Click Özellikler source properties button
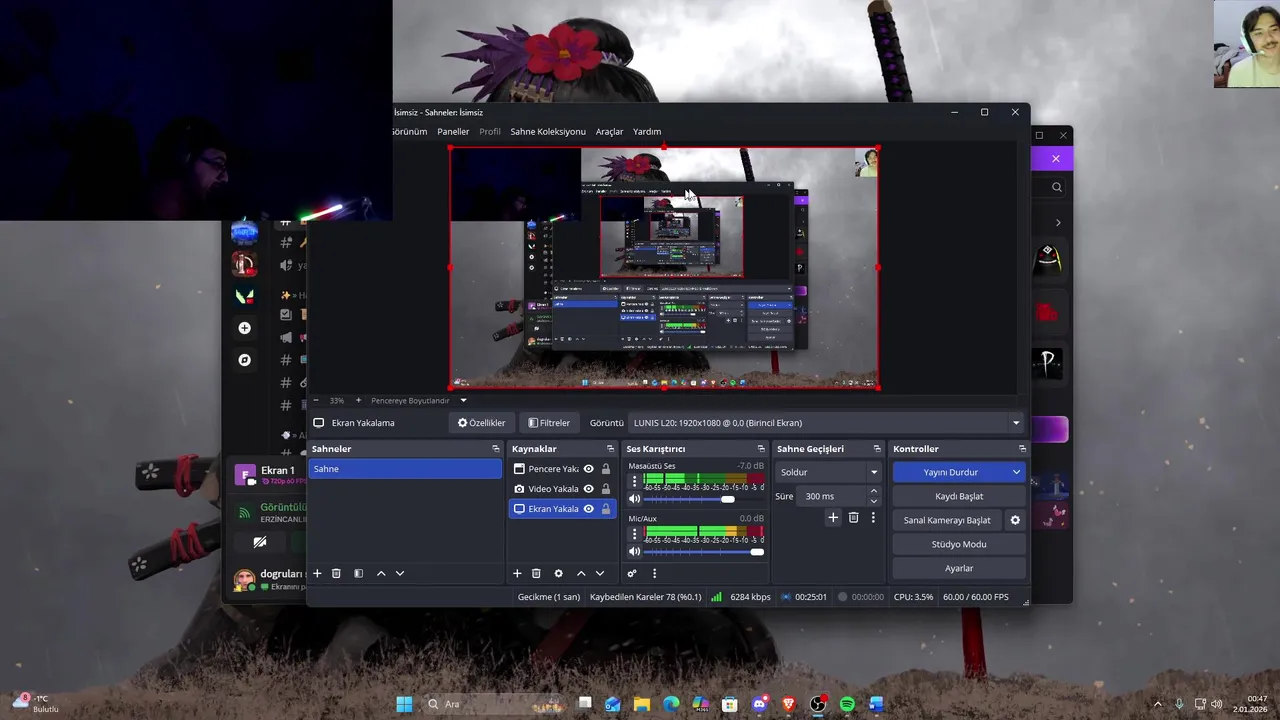 tap(482, 423)
